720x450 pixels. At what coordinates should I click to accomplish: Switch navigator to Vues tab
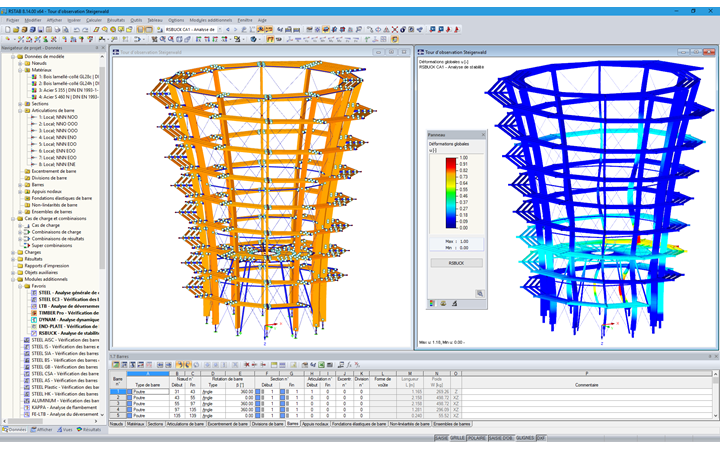click(x=65, y=430)
